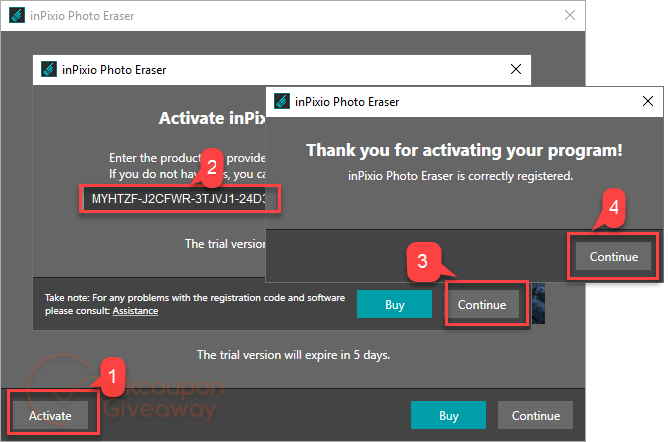This screenshot has height=442, width=668.
Task: Click the app icon in thank-you dialog title bar
Action: point(282,101)
